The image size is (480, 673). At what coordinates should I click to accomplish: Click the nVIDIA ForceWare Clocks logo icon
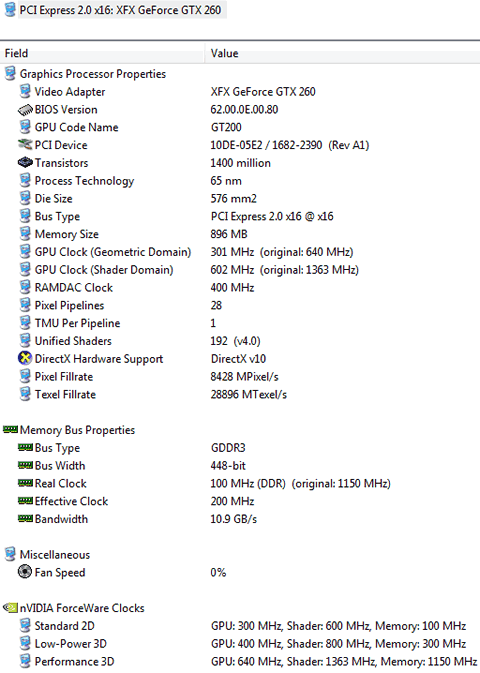click(10, 608)
